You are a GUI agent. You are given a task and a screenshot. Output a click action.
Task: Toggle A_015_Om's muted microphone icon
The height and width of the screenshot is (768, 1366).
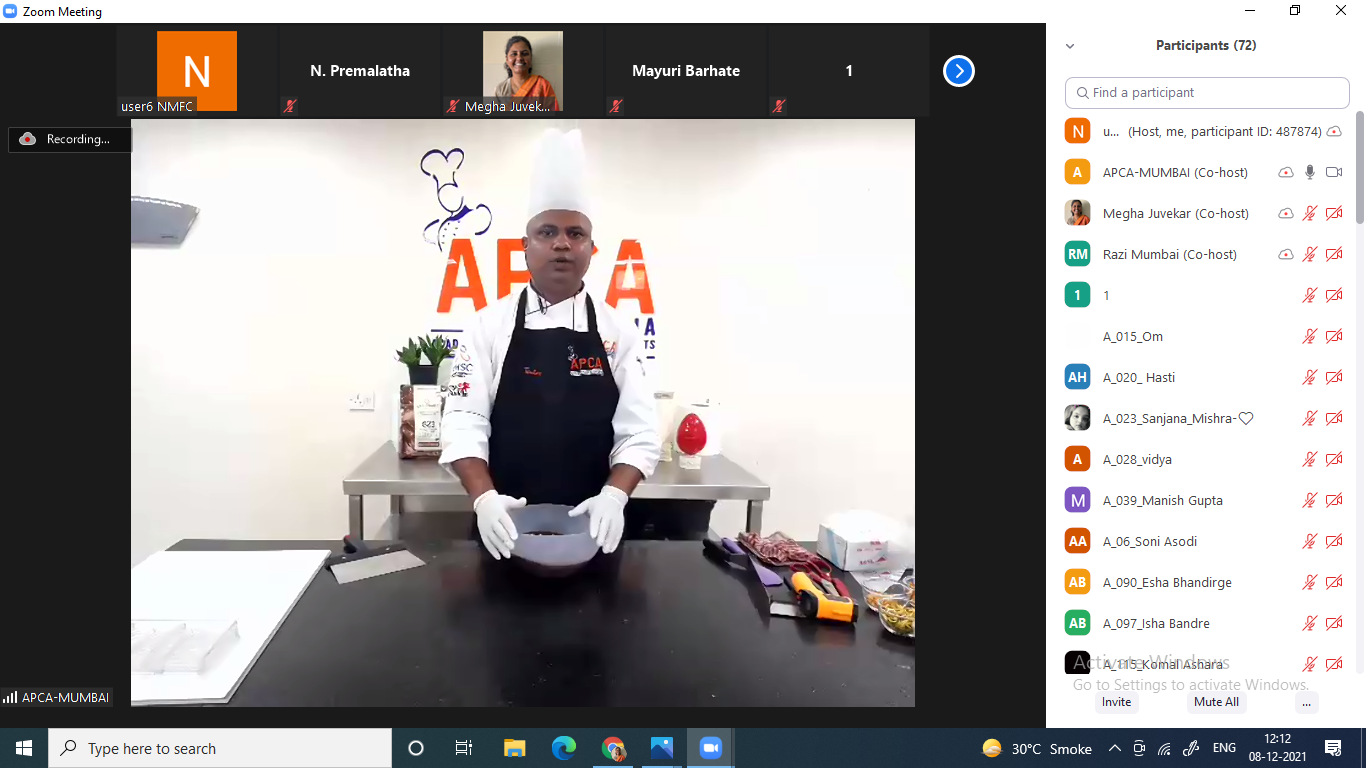coord(1310,336)
